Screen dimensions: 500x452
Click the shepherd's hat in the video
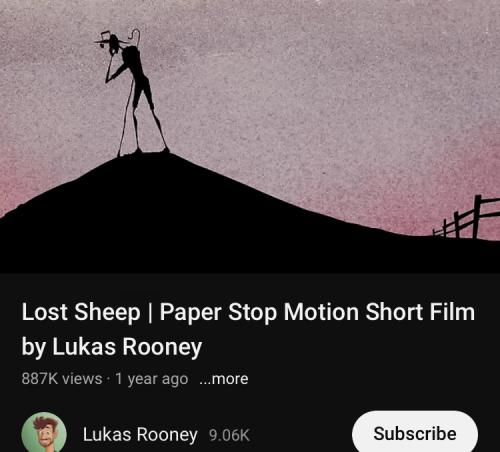tap(108, 37)
